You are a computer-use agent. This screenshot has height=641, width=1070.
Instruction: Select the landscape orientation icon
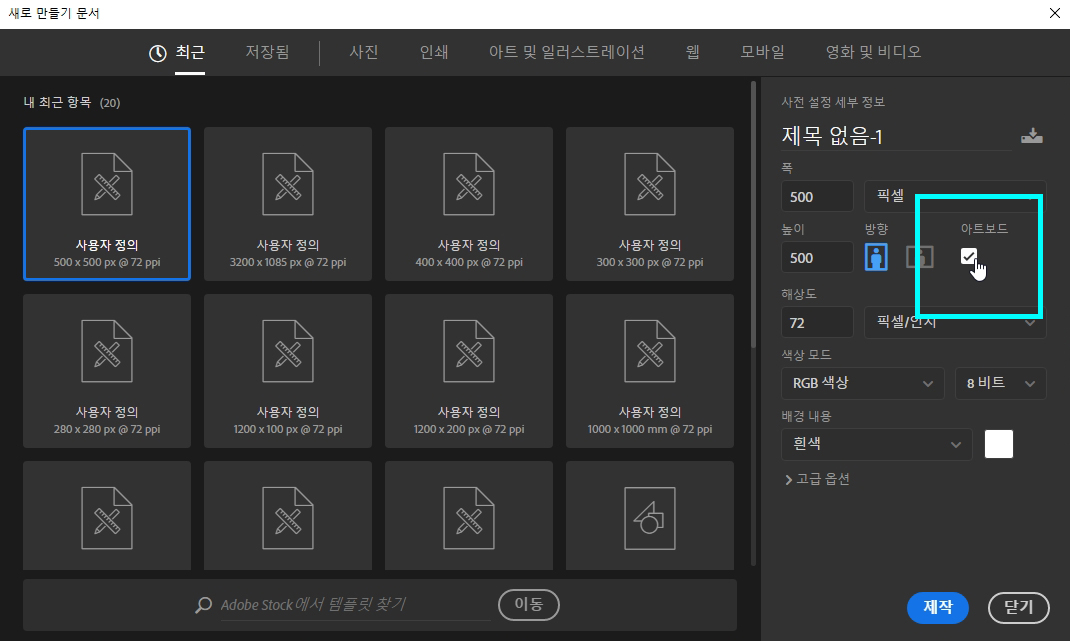coord(919,257)
